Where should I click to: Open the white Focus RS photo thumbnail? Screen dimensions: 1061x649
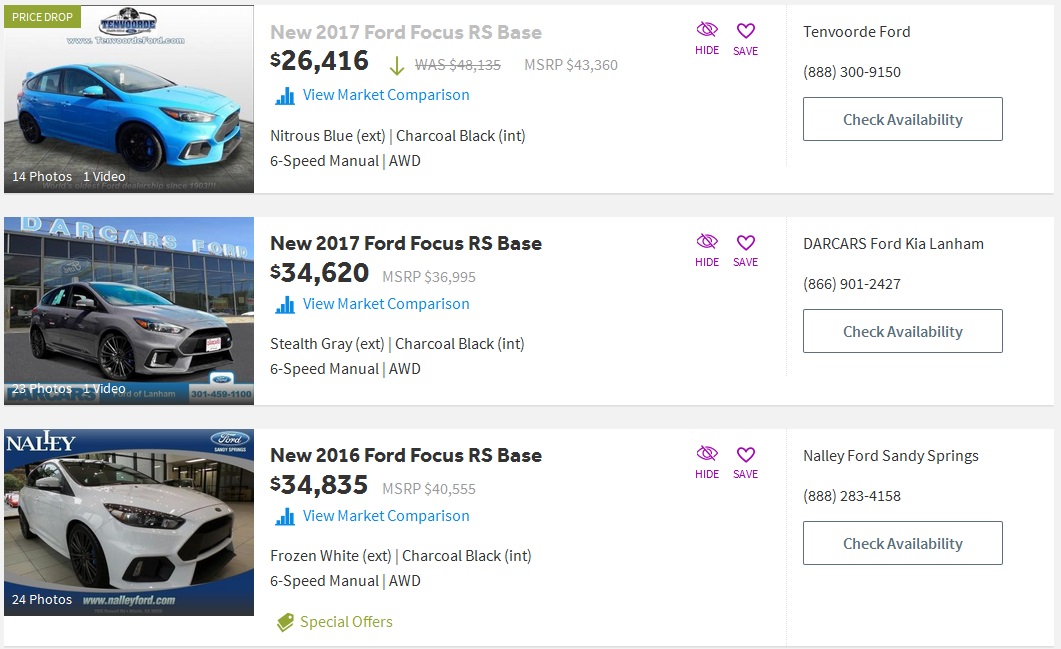(x=129, y=522)
